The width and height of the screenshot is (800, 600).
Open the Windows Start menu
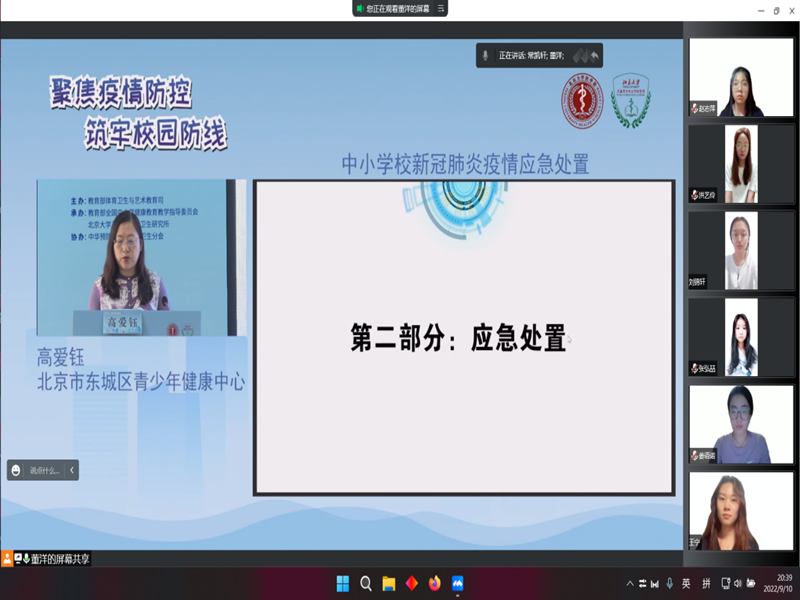pyautogui.click(x=343, y=583)
